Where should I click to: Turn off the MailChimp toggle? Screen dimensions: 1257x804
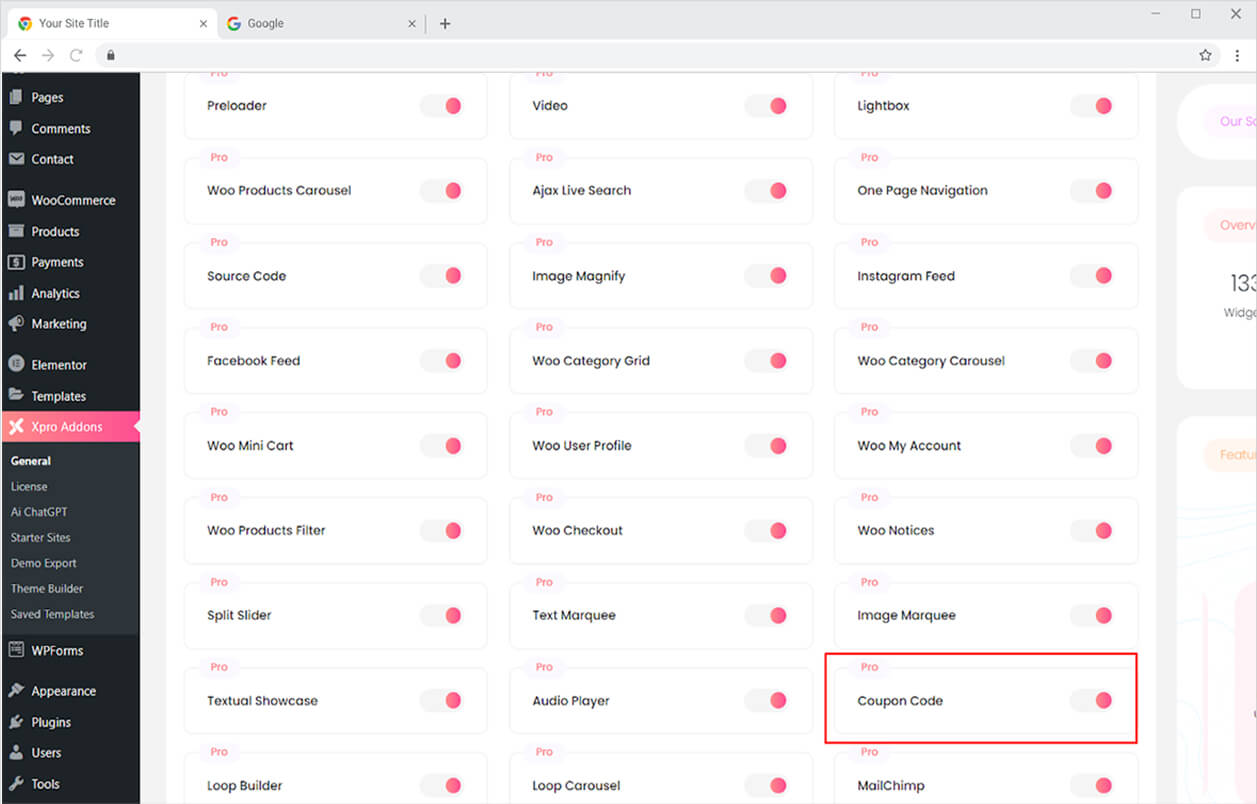pos(1092,786)
